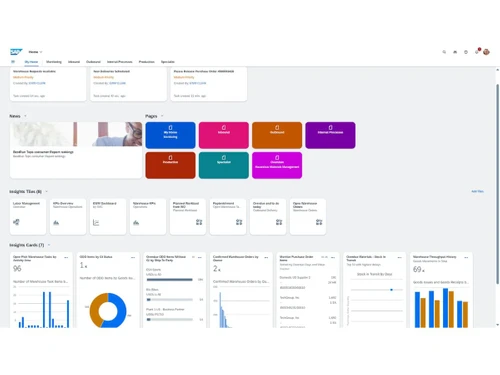
Task: Open Replenishment tile icon
Action: pyautogui.click(x=239, y=222)
